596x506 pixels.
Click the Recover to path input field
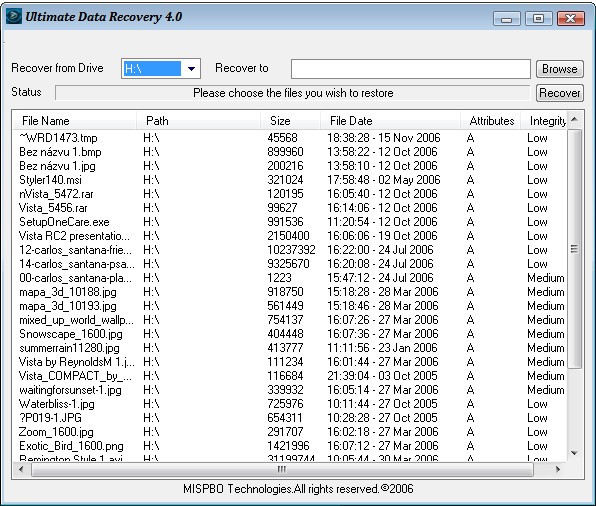[411, 69]
